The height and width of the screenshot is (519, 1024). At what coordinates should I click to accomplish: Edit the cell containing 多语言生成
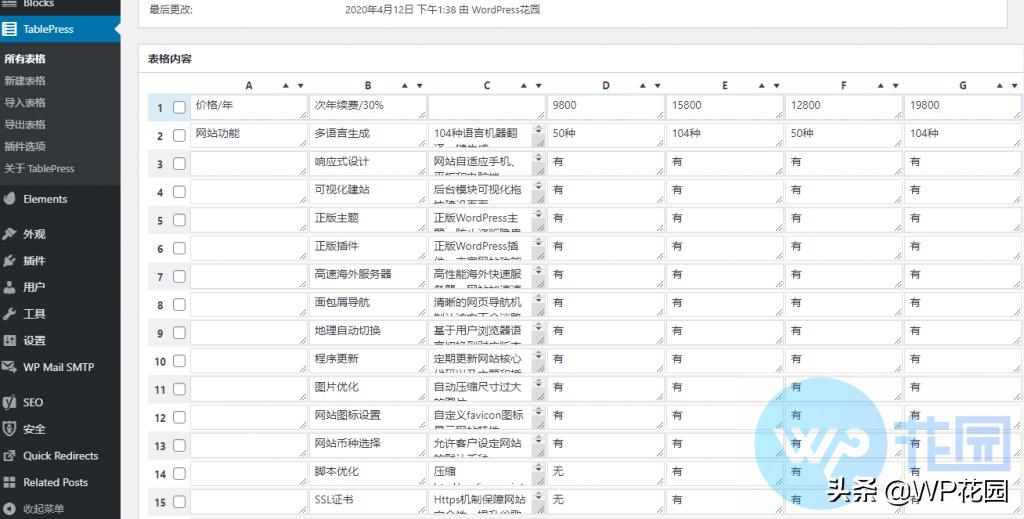(368, 136)
